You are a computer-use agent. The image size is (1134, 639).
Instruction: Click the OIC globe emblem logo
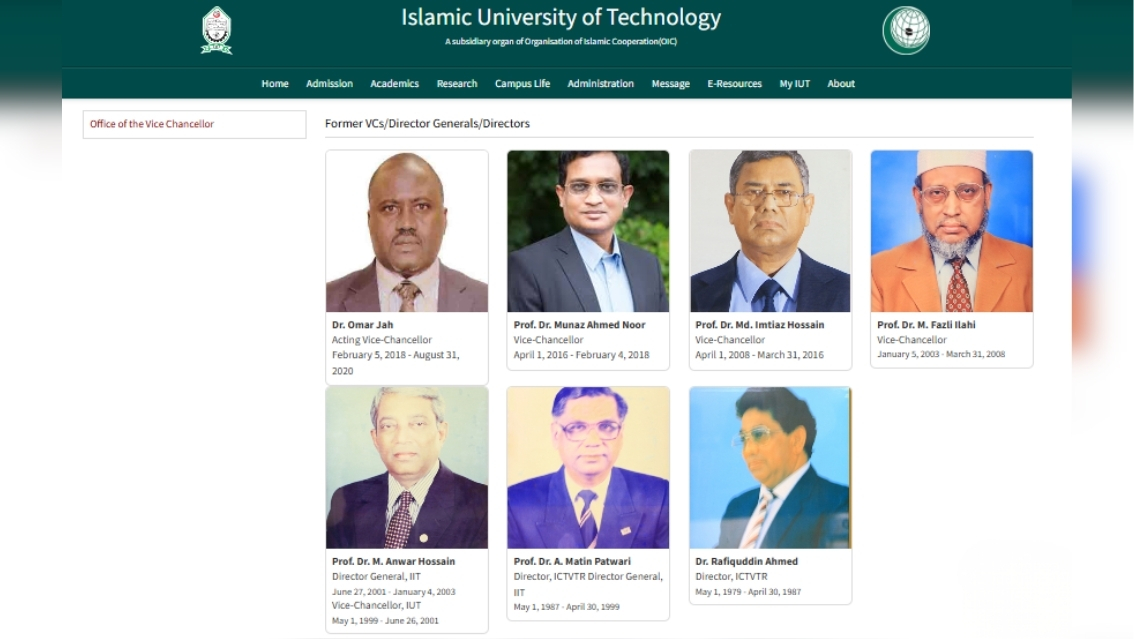point(906,30)
